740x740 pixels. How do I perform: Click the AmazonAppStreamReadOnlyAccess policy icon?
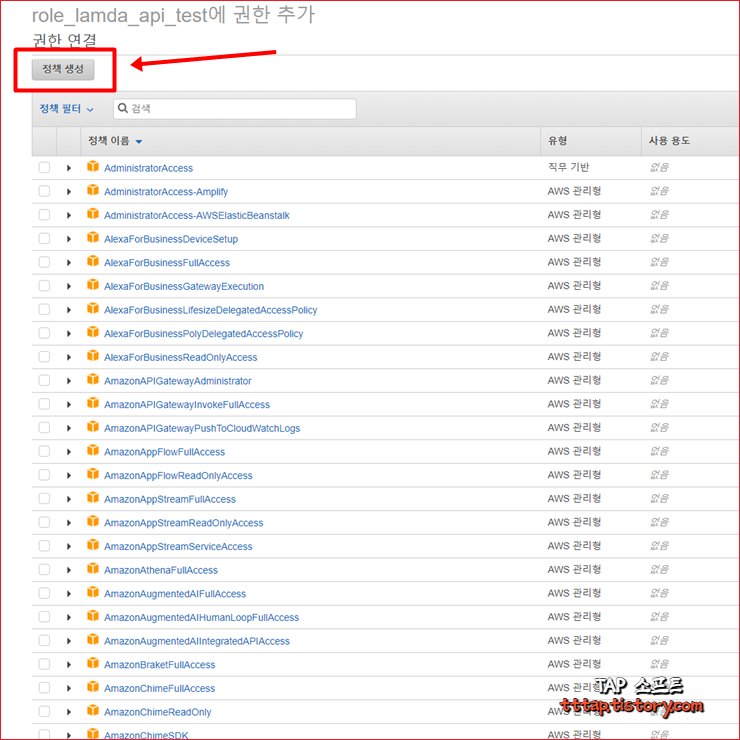93,521
